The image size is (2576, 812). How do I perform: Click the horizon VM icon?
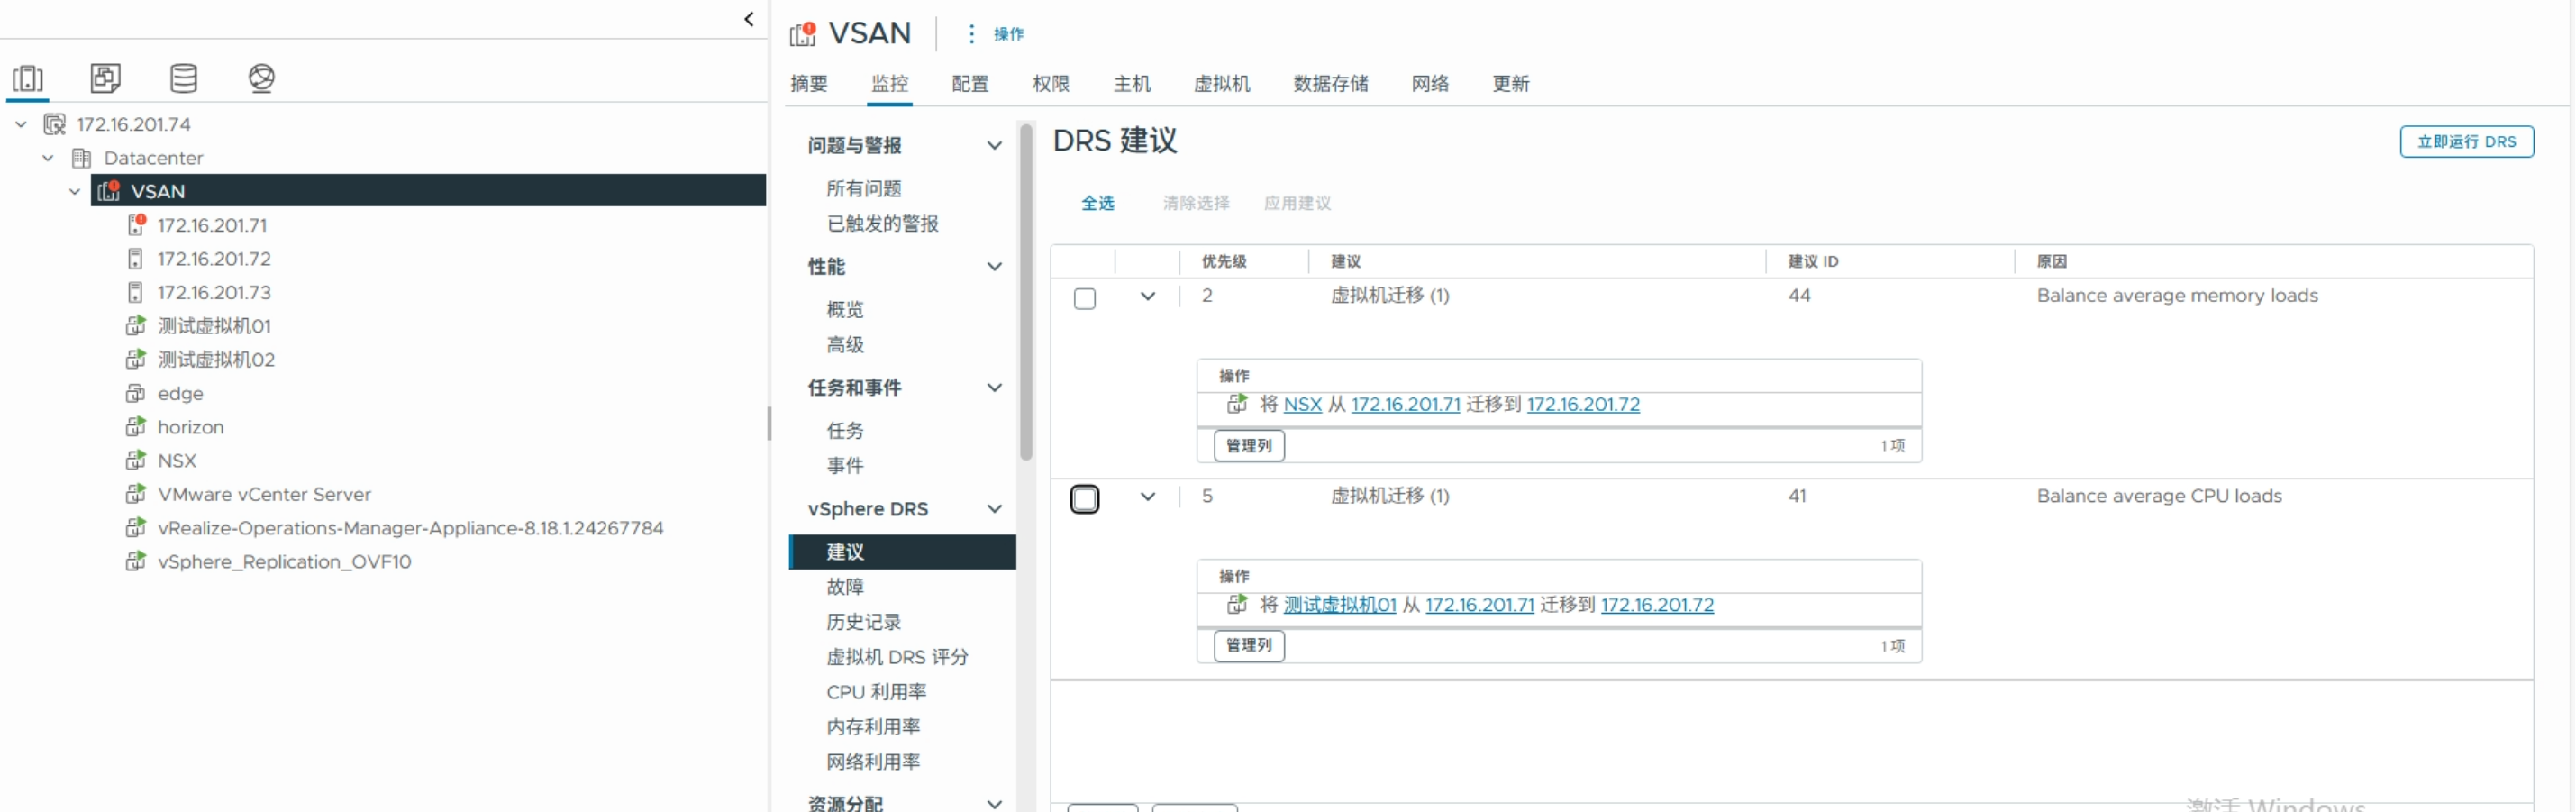pos(136,427)
